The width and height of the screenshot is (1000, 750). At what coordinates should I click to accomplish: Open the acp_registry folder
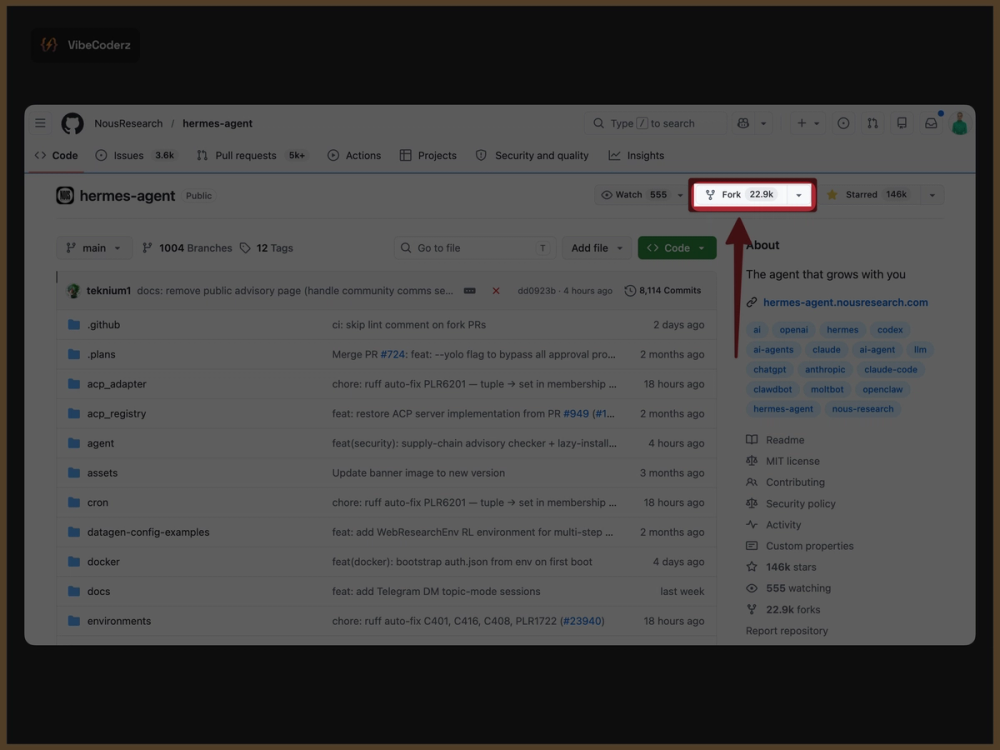(117, 414)
